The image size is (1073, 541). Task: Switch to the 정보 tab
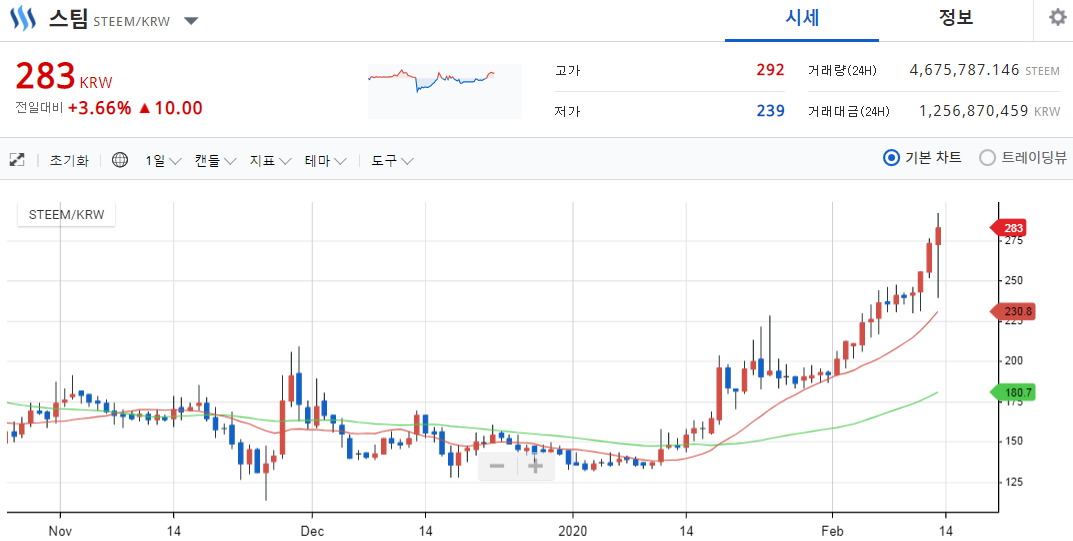(x=956, y=18)
